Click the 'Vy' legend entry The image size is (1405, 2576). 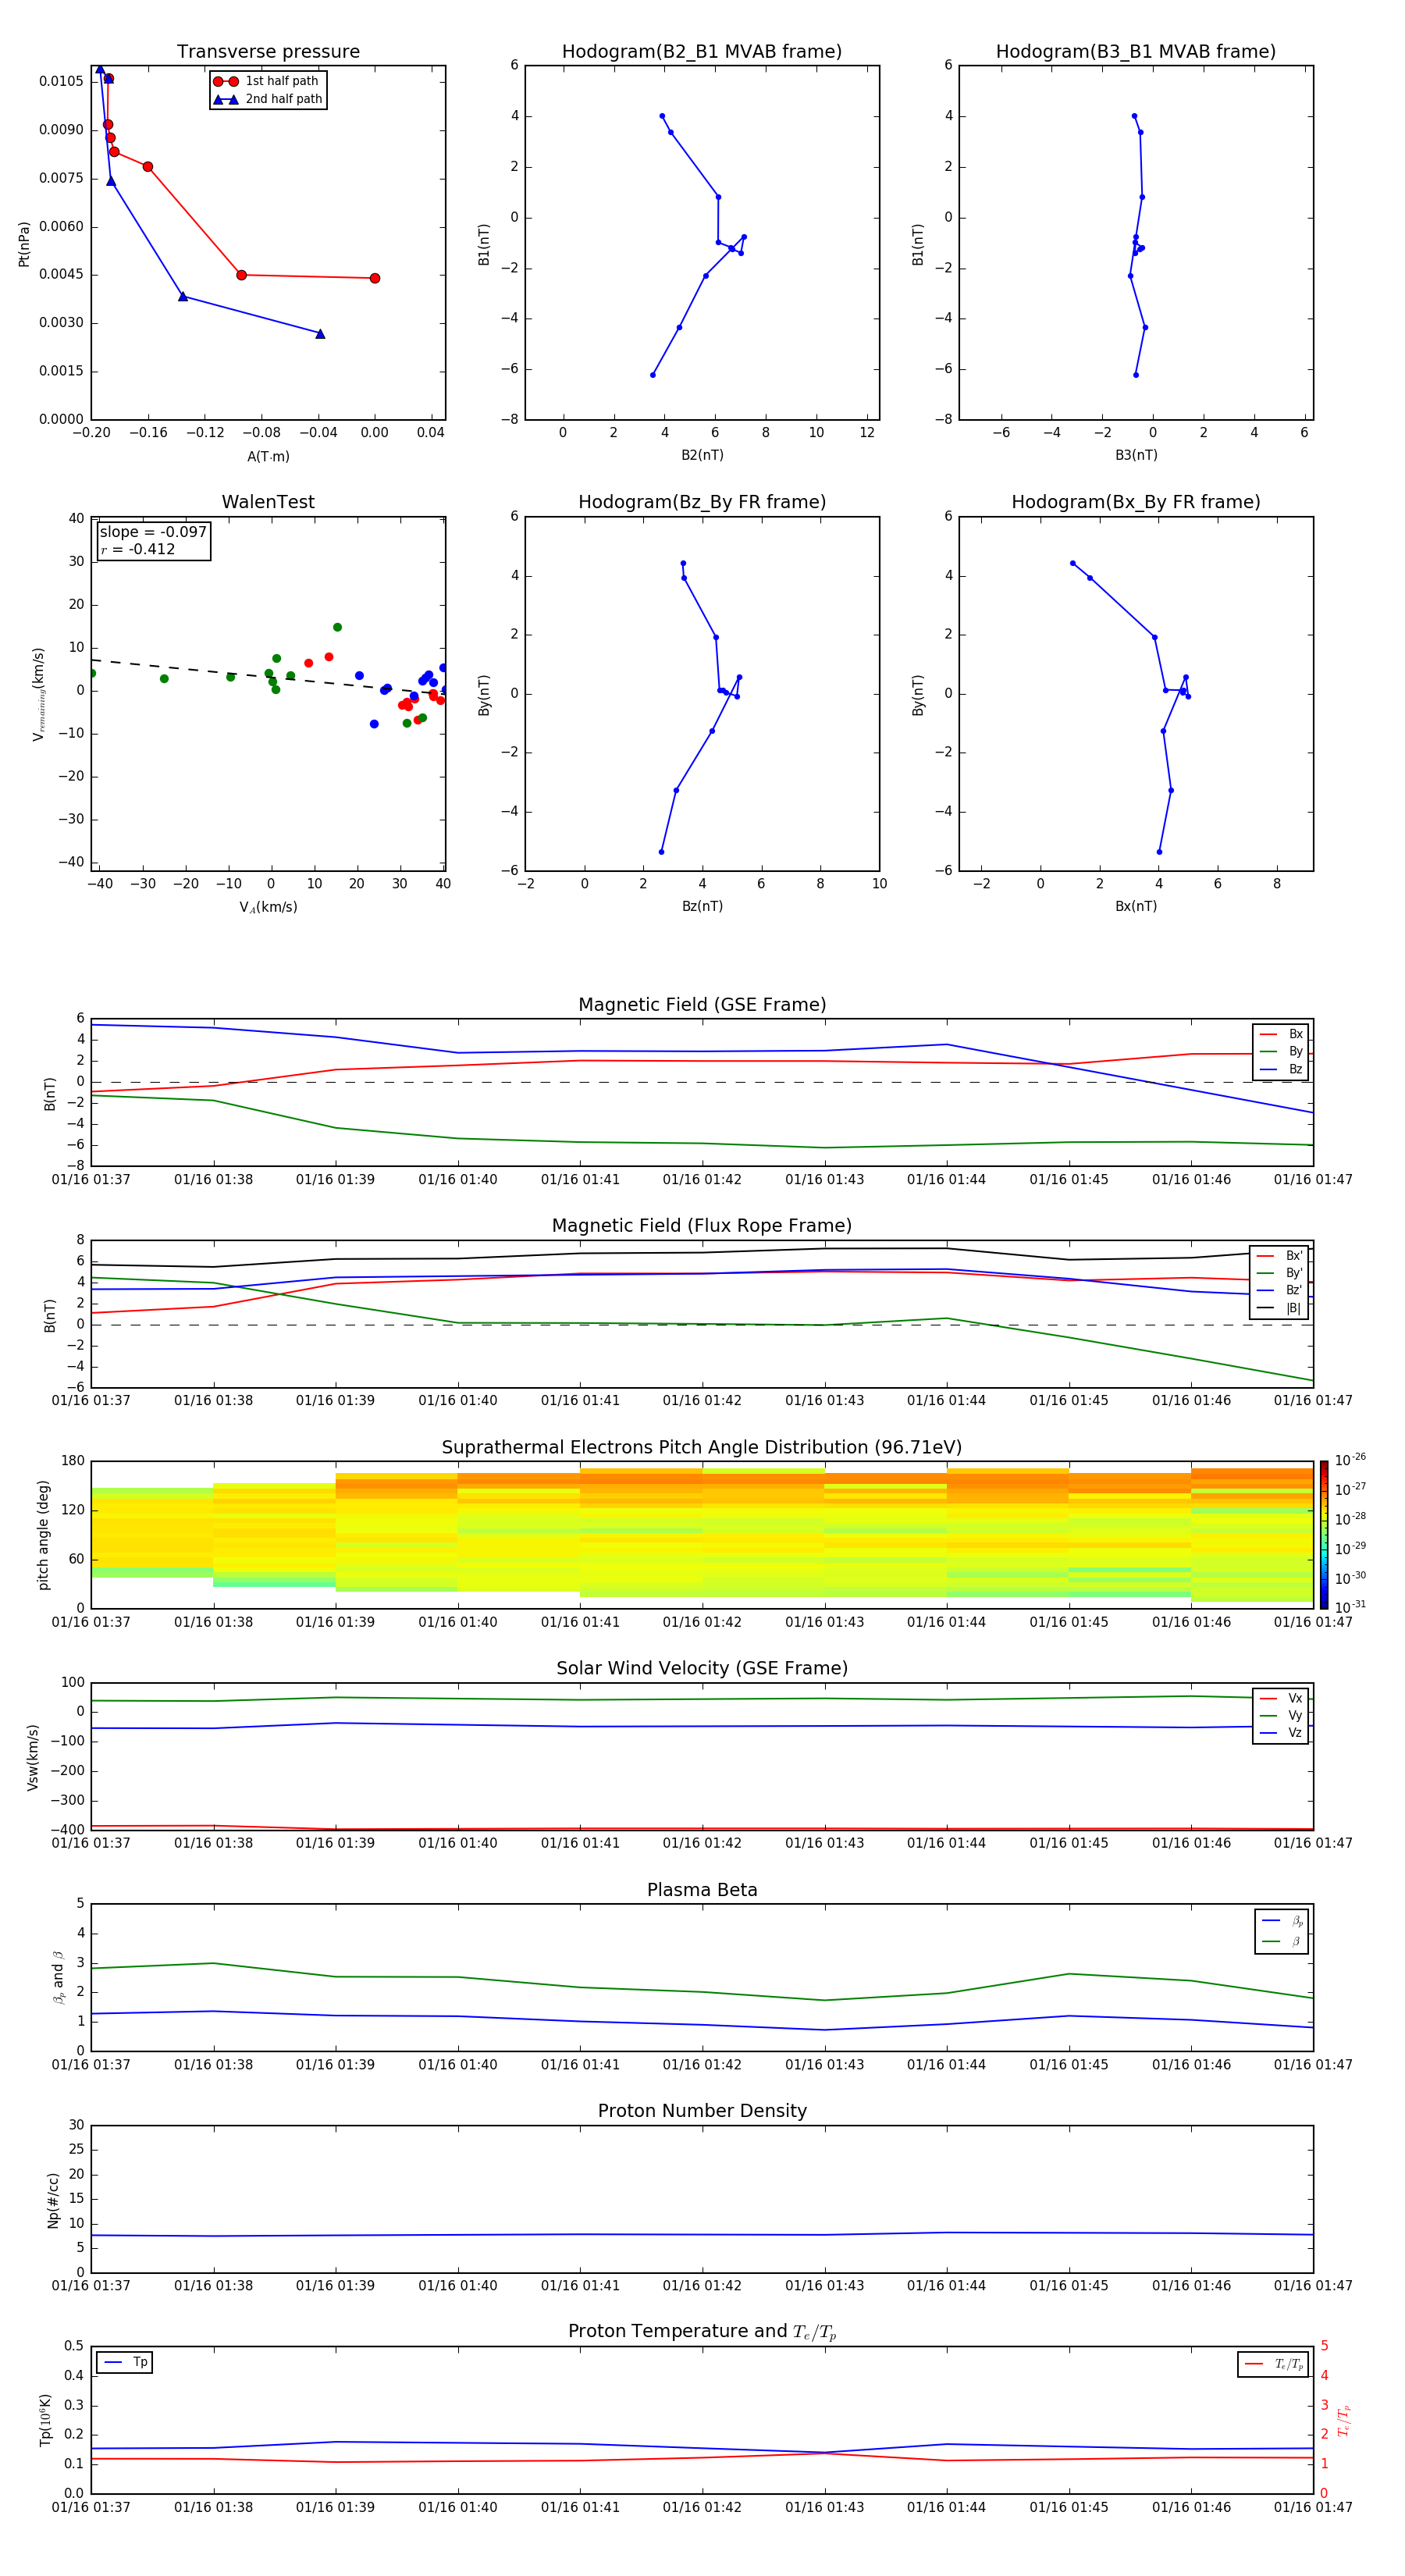coord(1281,1715)
